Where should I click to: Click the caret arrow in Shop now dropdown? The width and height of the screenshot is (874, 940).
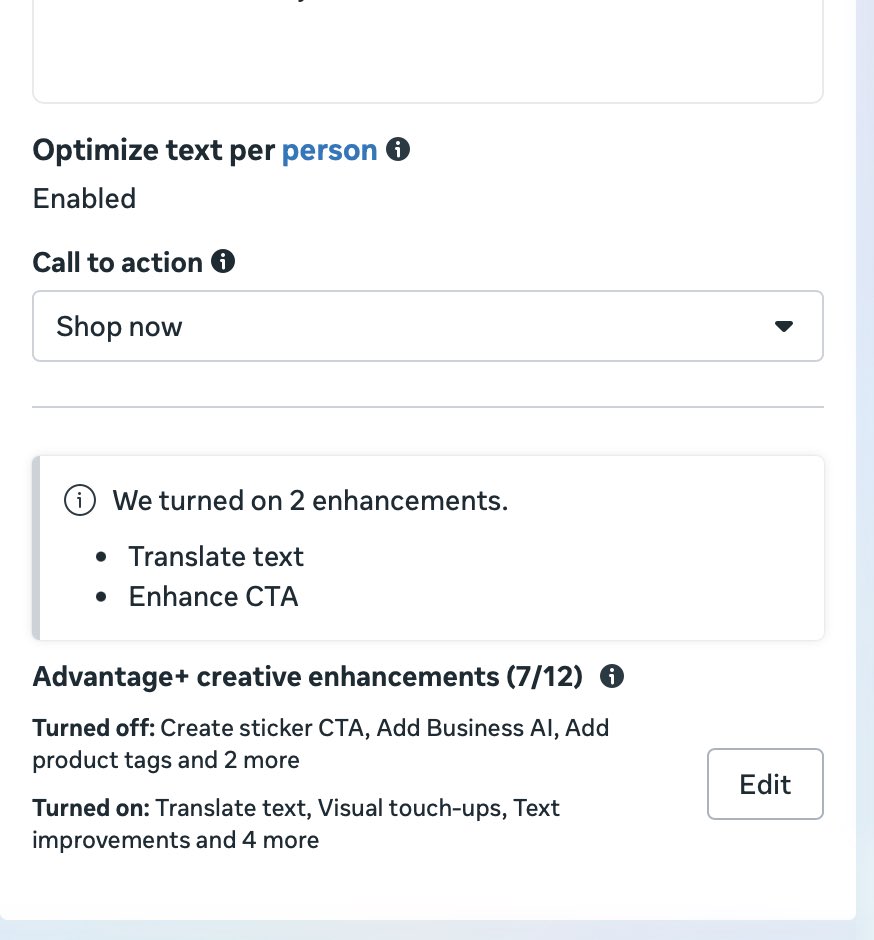click(x=783, y=326)
